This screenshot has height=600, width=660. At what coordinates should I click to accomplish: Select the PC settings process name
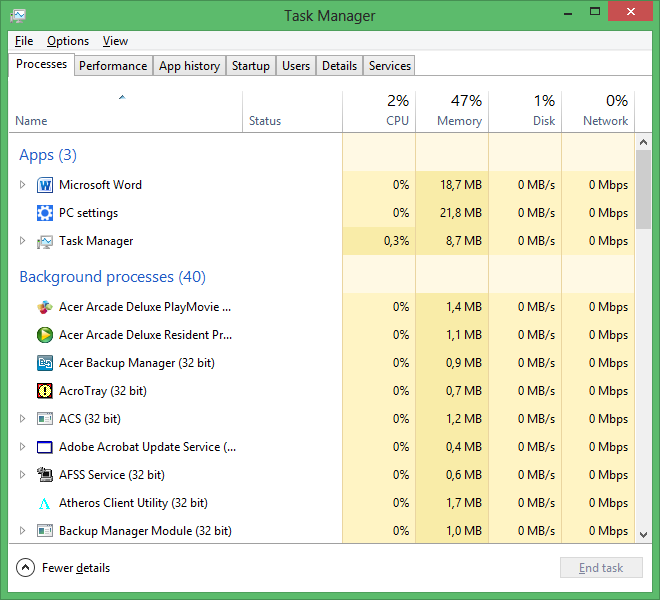[88, 213]
